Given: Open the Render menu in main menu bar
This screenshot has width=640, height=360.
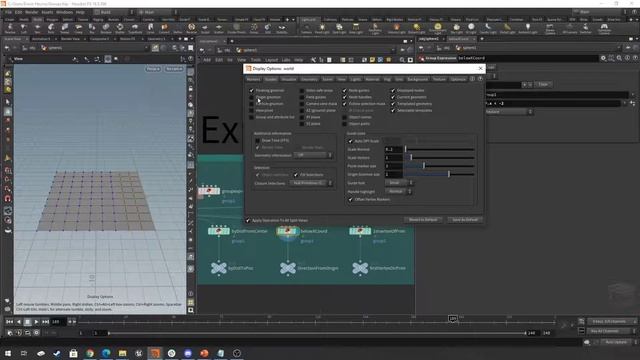Looking at the screenshot, I should point(31,12).
